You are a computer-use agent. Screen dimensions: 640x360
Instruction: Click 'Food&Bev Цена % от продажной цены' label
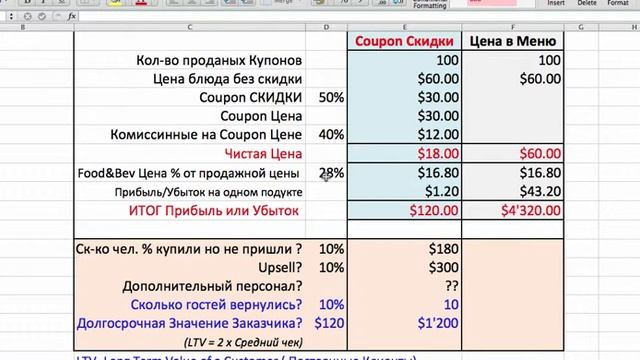(x=188, y=173)
